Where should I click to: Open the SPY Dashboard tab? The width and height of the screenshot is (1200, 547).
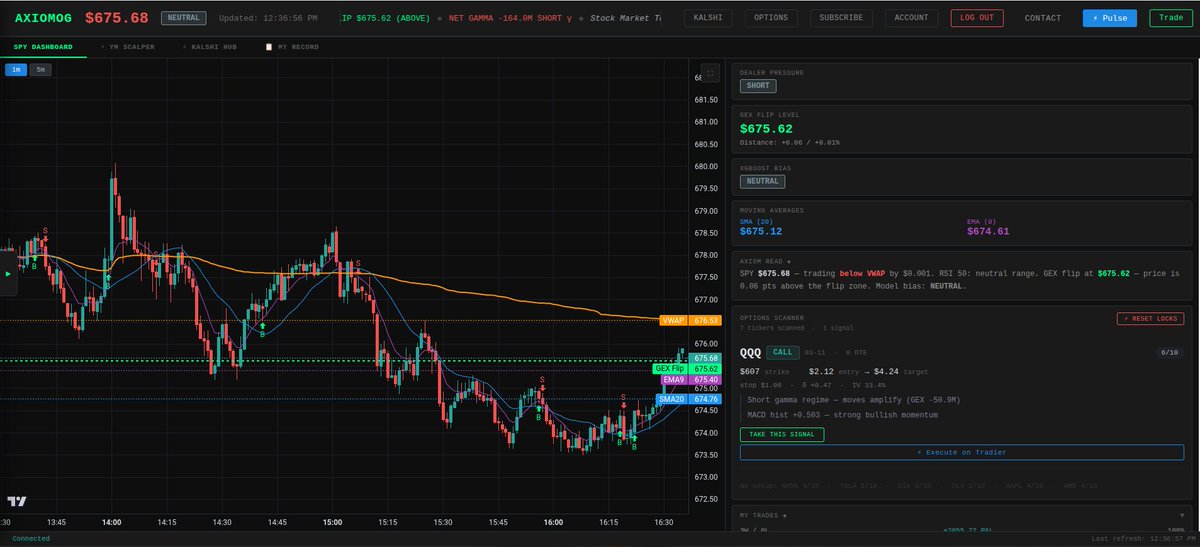pyautogui.click(x=43, y=47)
